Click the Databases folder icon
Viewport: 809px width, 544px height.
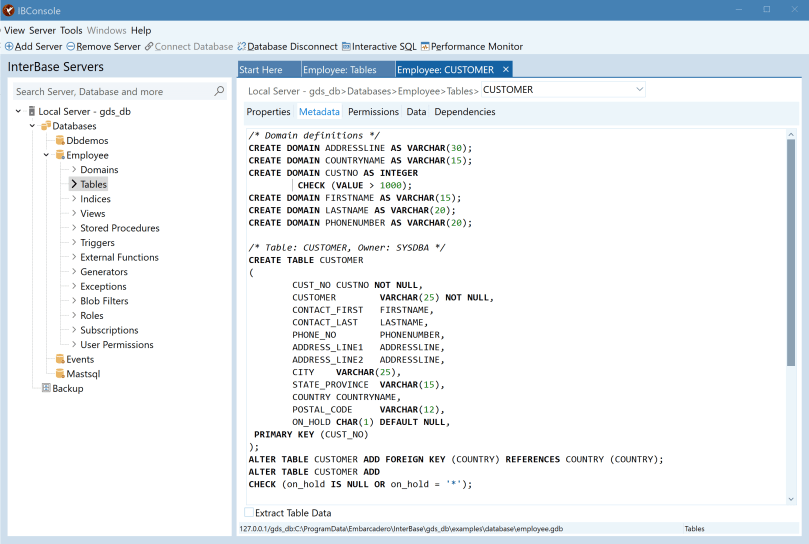coord(46,125)
